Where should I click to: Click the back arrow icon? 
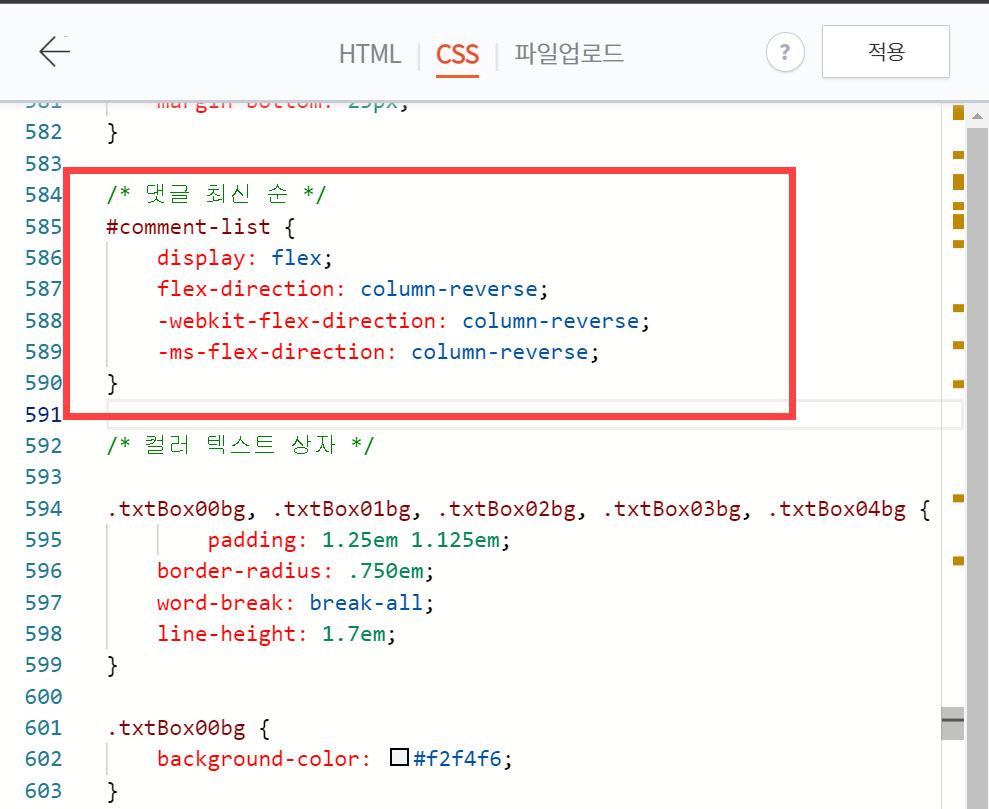tap(55, 51)
